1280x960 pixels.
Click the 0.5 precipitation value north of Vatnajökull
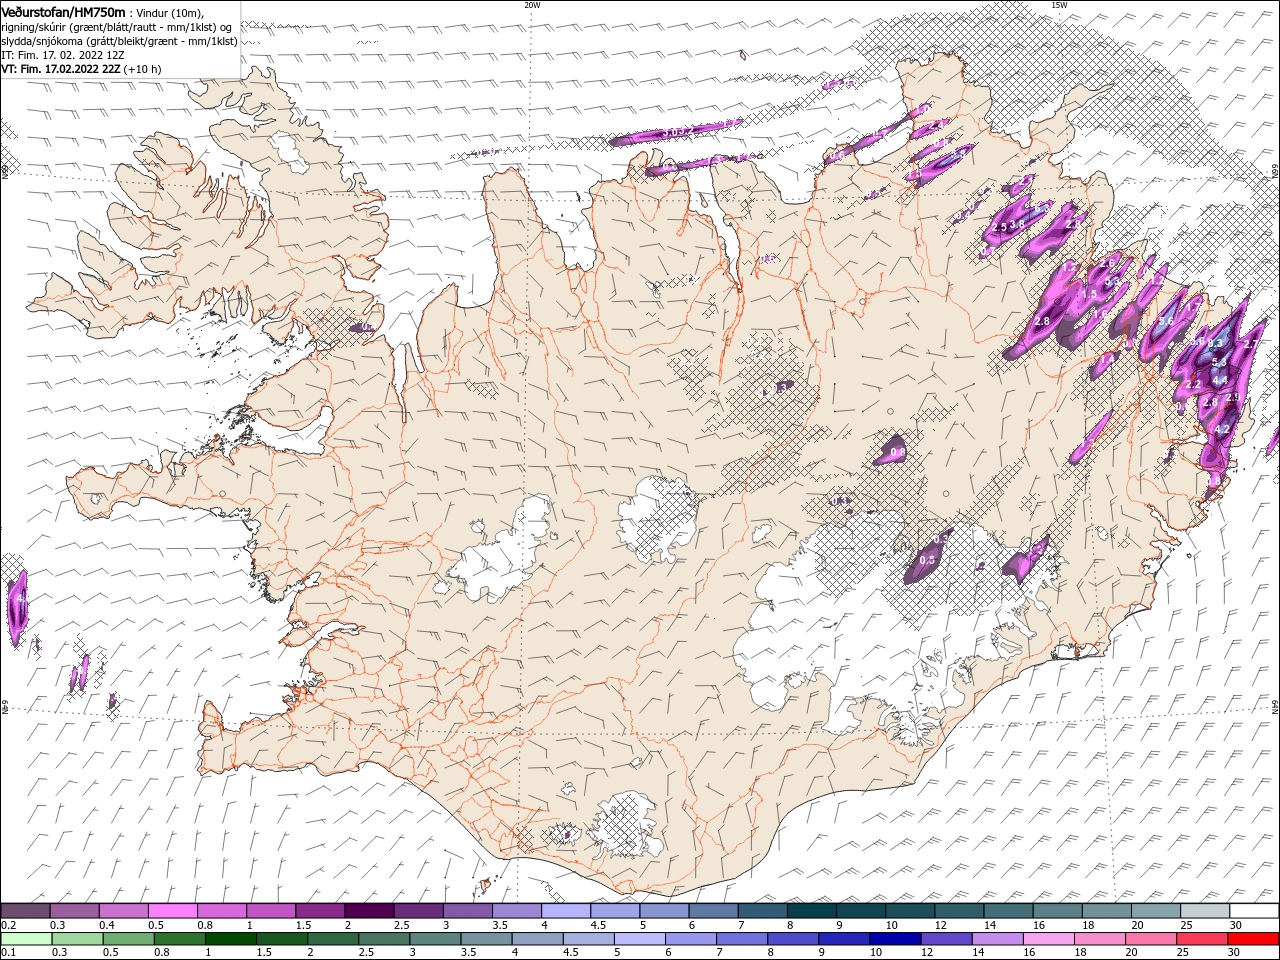tap(927, 560)
